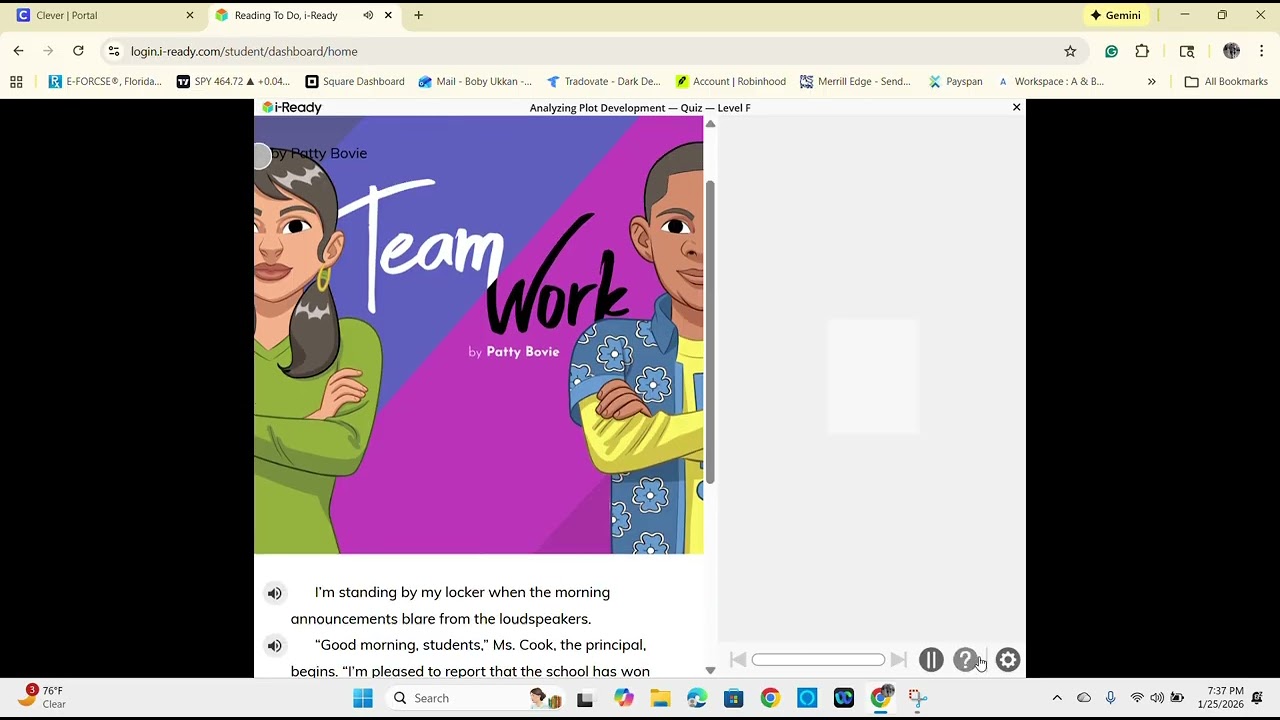1280x720 pixels.
Task: Open Task View on taskbar
Action: click(585, 698)
